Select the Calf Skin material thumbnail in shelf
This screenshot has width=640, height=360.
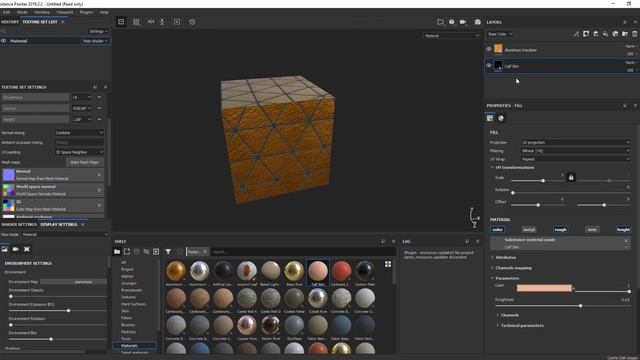point(318,273)
